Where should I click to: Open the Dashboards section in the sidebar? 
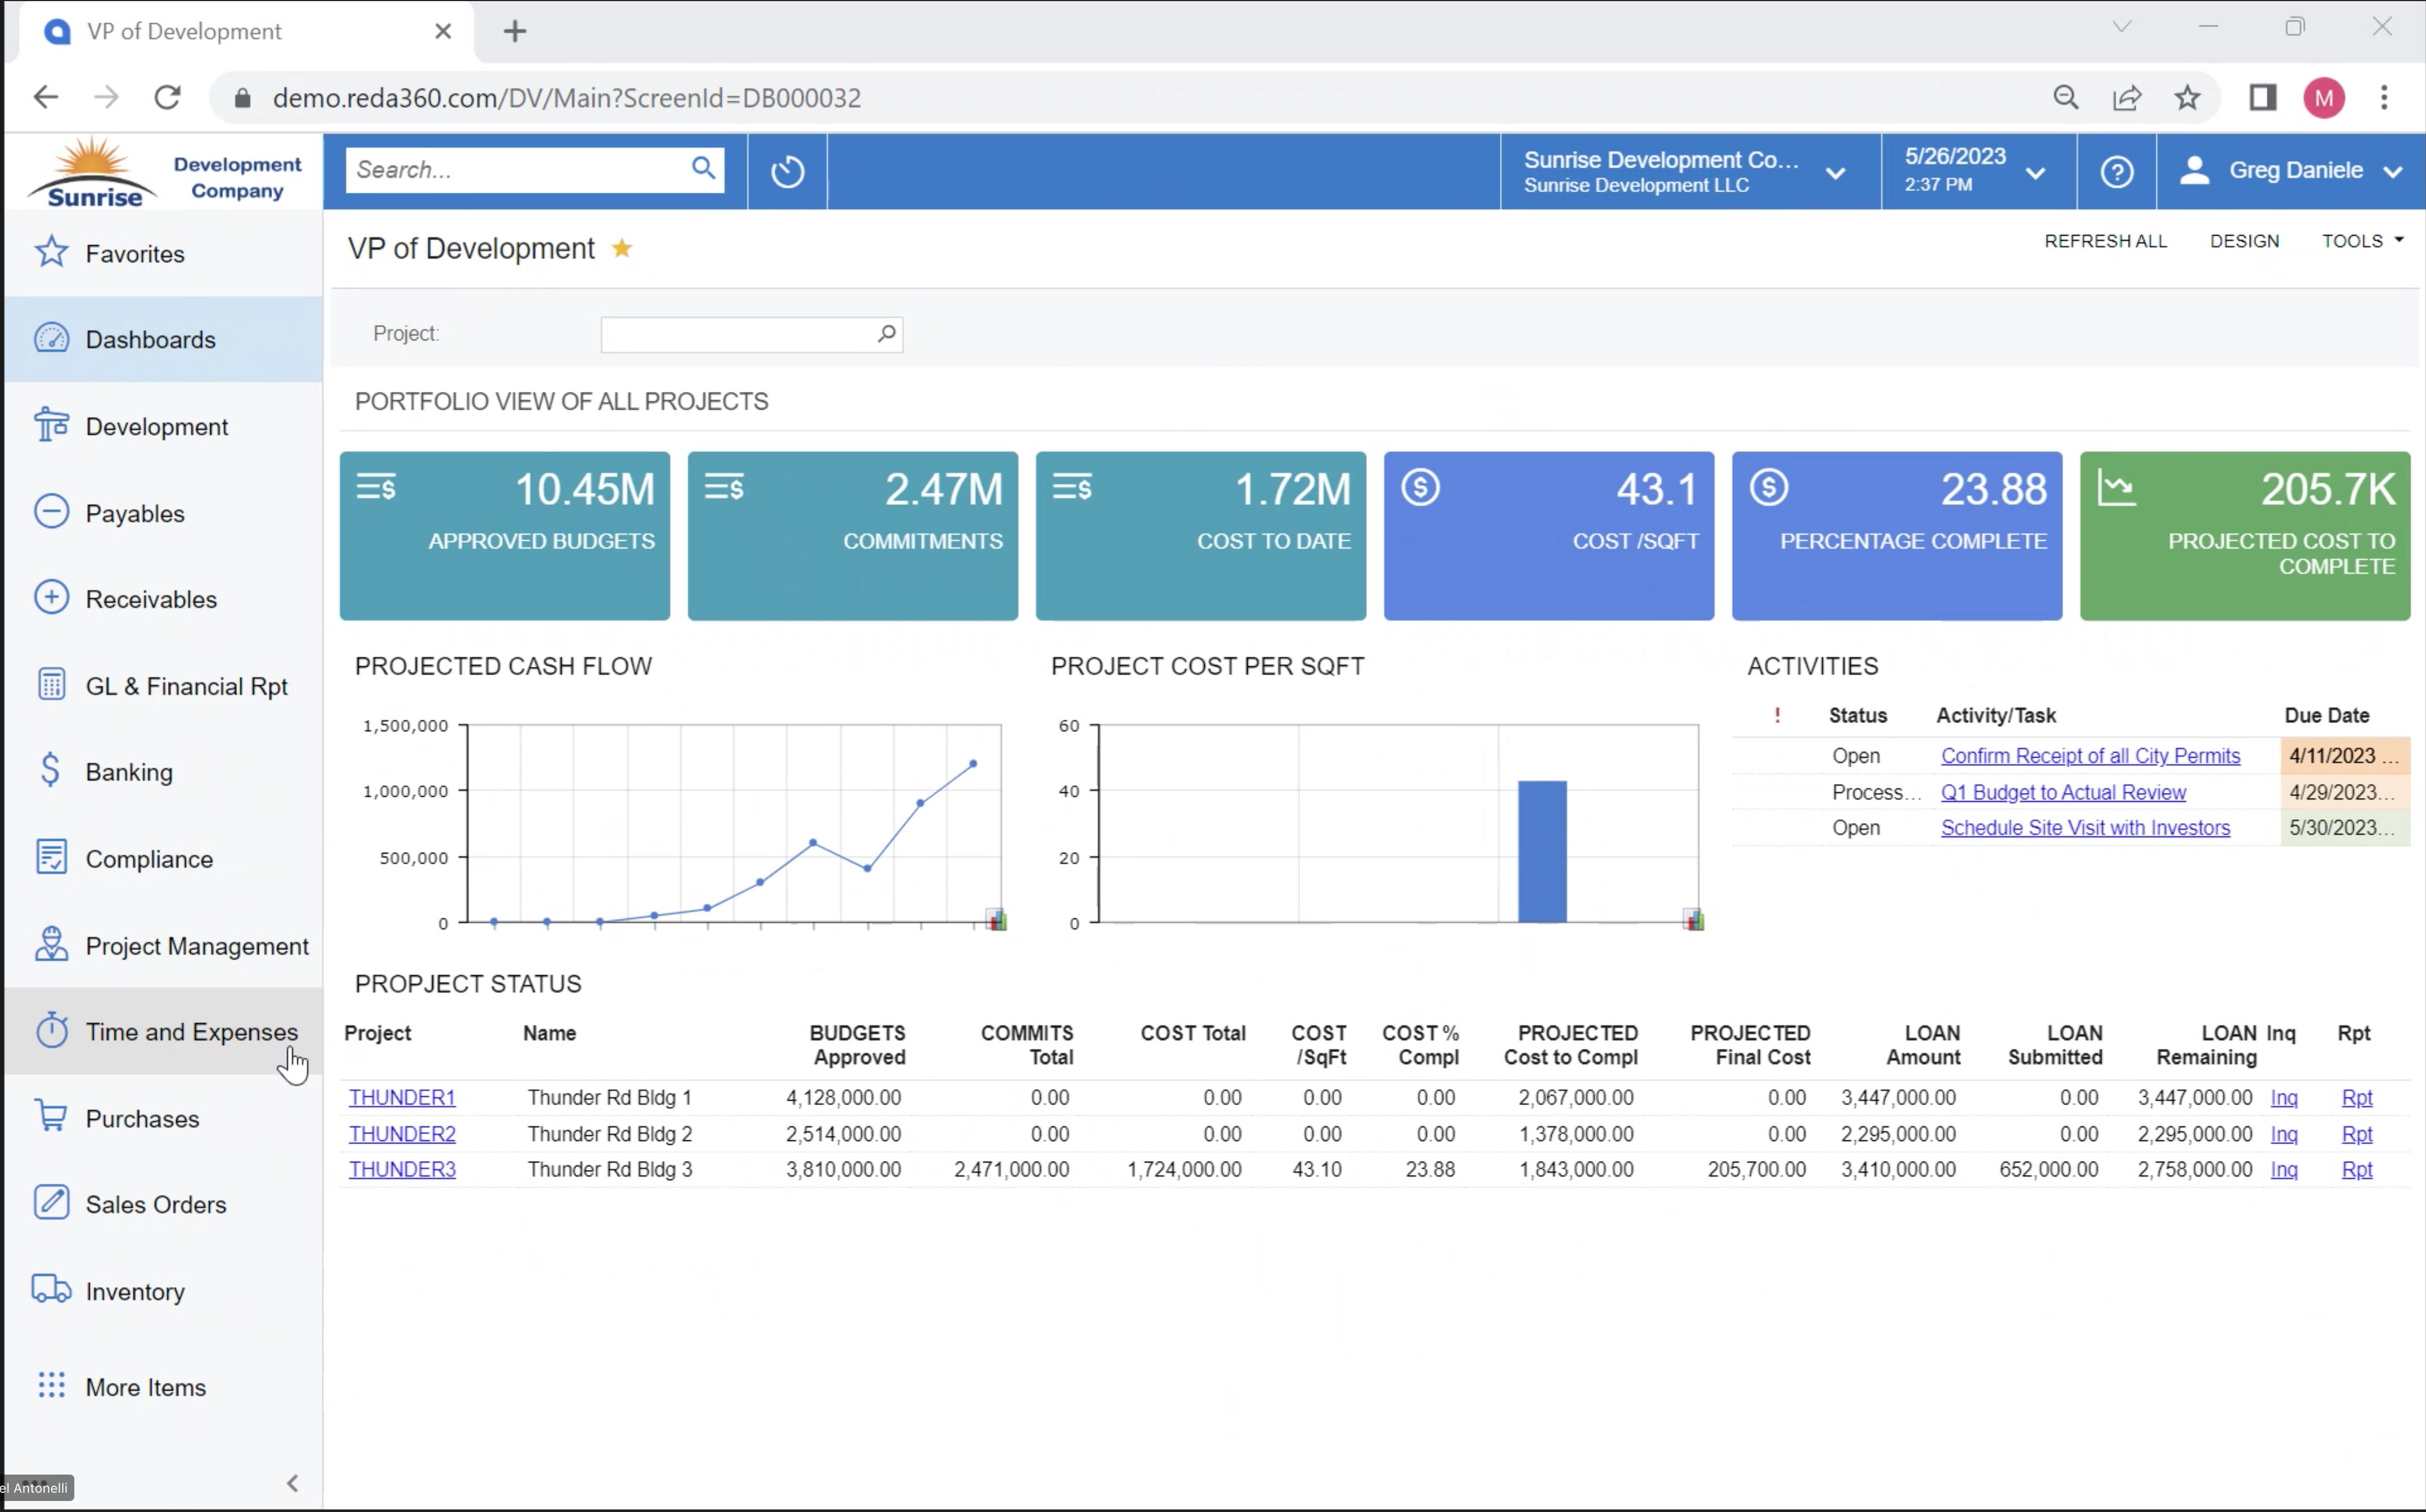151,339
